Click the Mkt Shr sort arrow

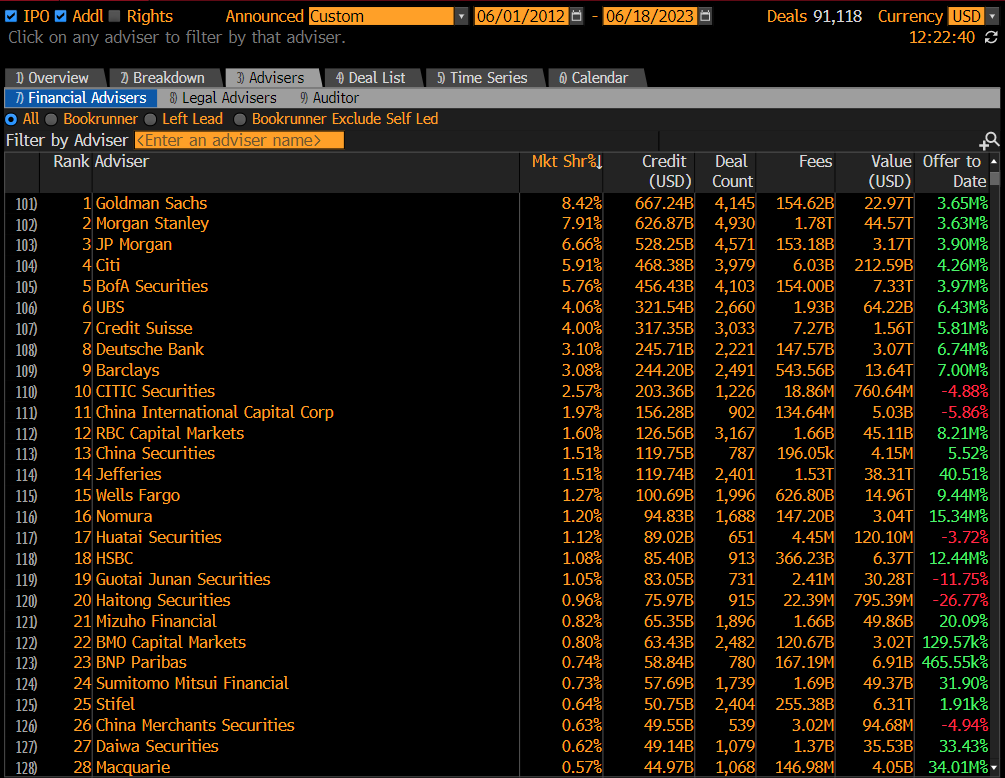click(599, 162)
